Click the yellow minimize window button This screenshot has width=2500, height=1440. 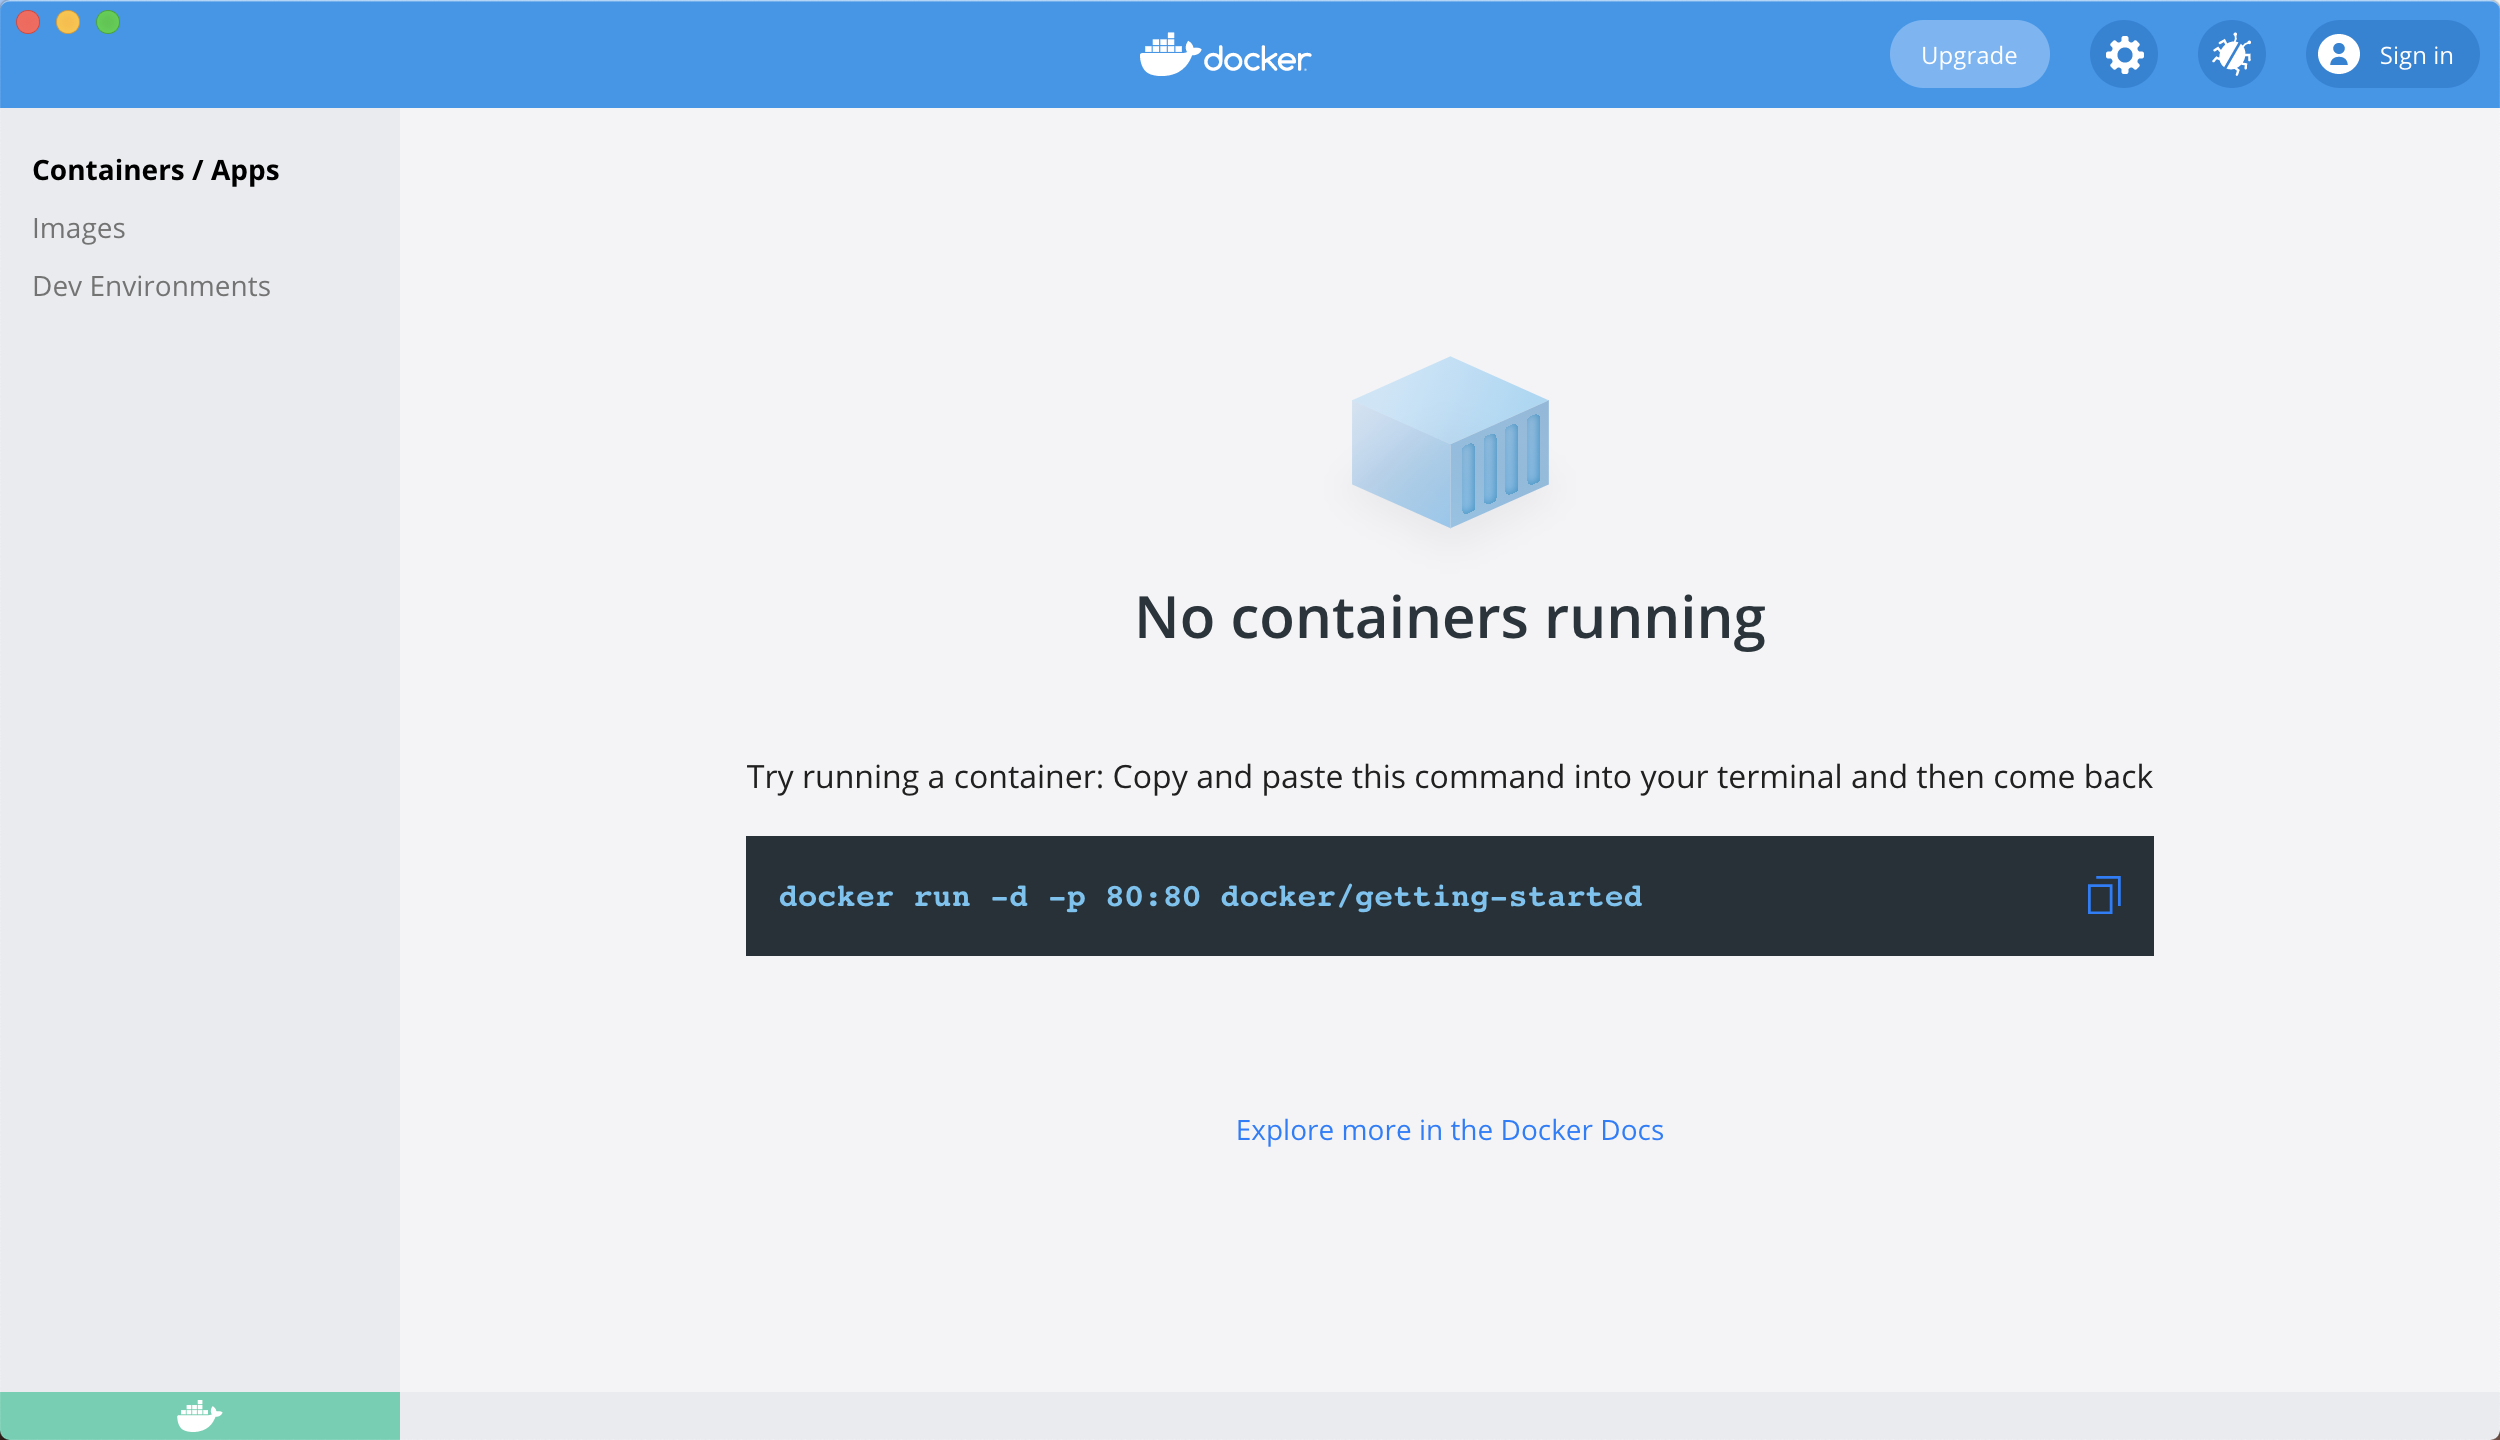68,22
